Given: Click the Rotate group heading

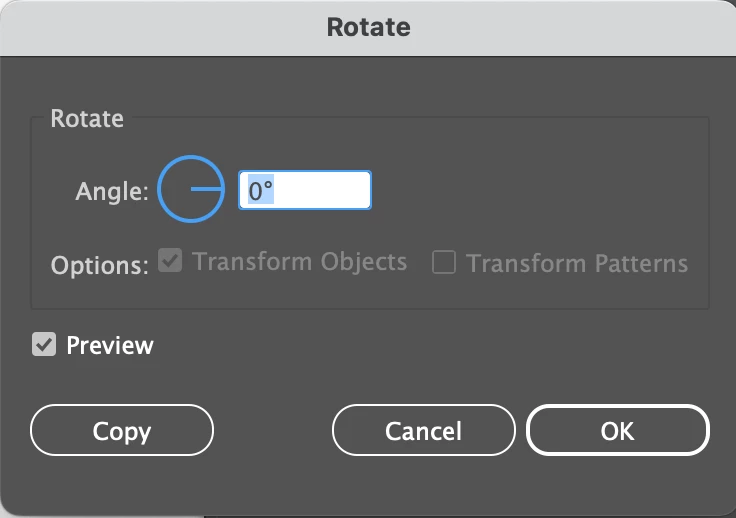Looking at the screenshot, I should [x=87, y=118].
